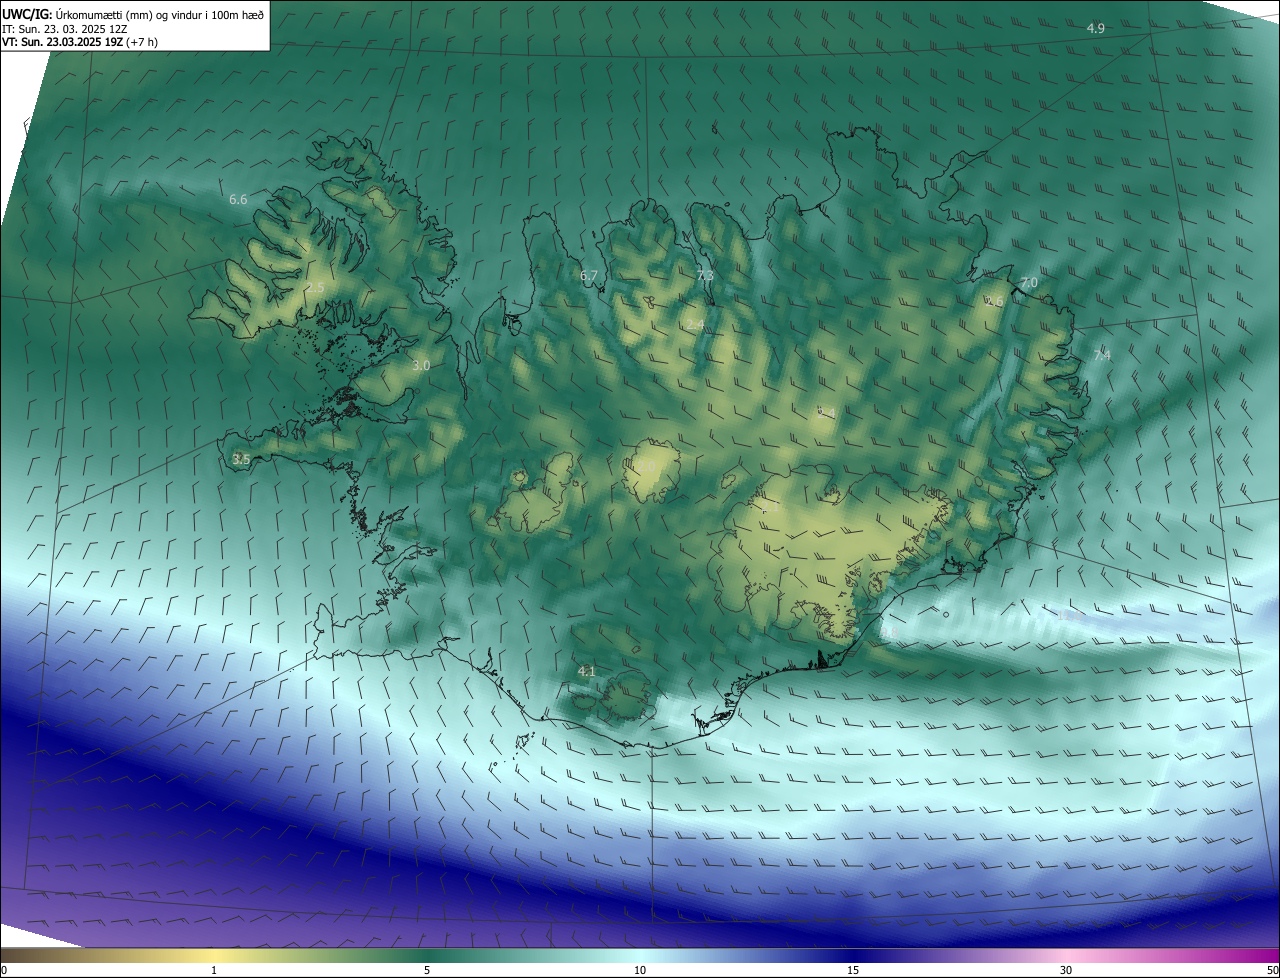1280x978 pixels.
Task: Click the 10 tick on the color scale
Action: [x=640, y=970]
